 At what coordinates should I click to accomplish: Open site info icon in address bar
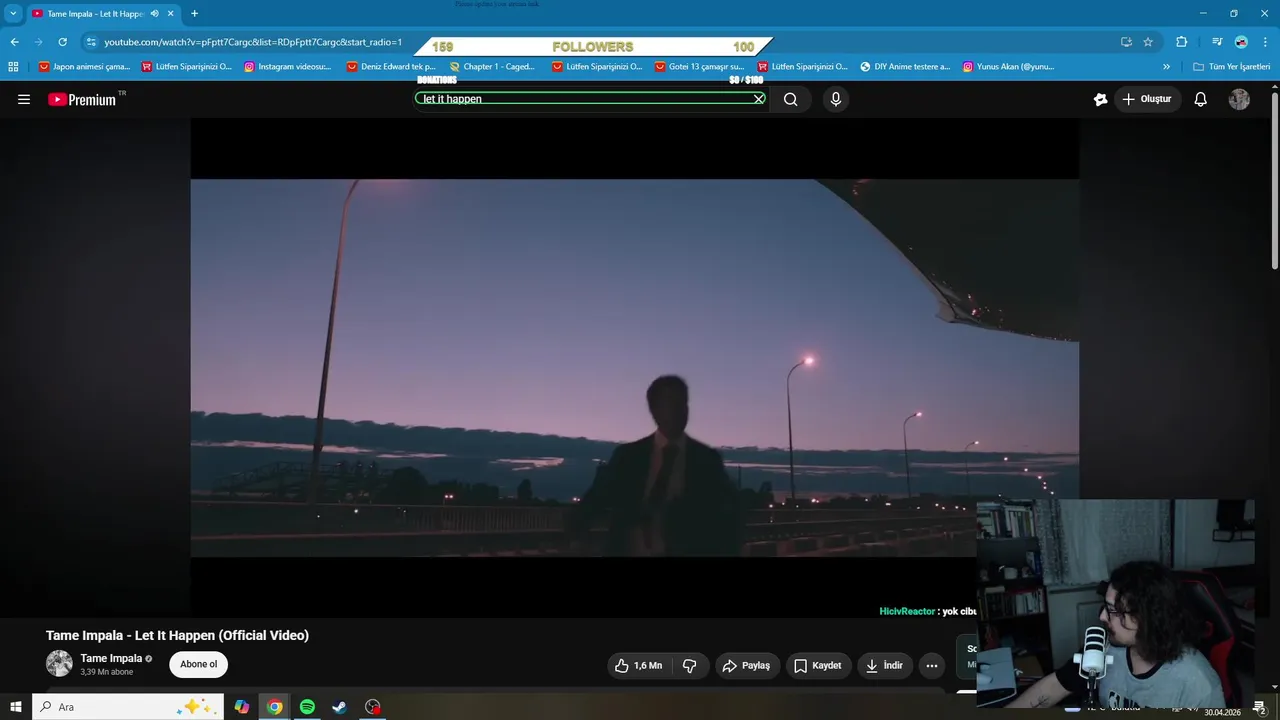pyautogui.click(x=91, y=42)
